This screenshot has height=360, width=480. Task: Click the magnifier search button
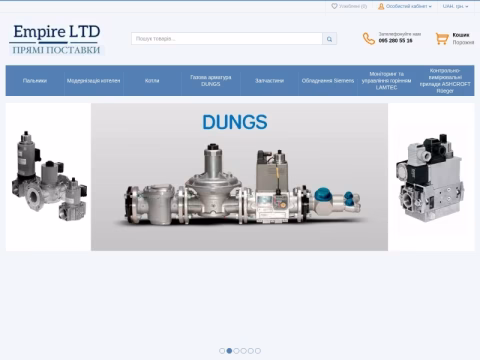pos(329,39)
